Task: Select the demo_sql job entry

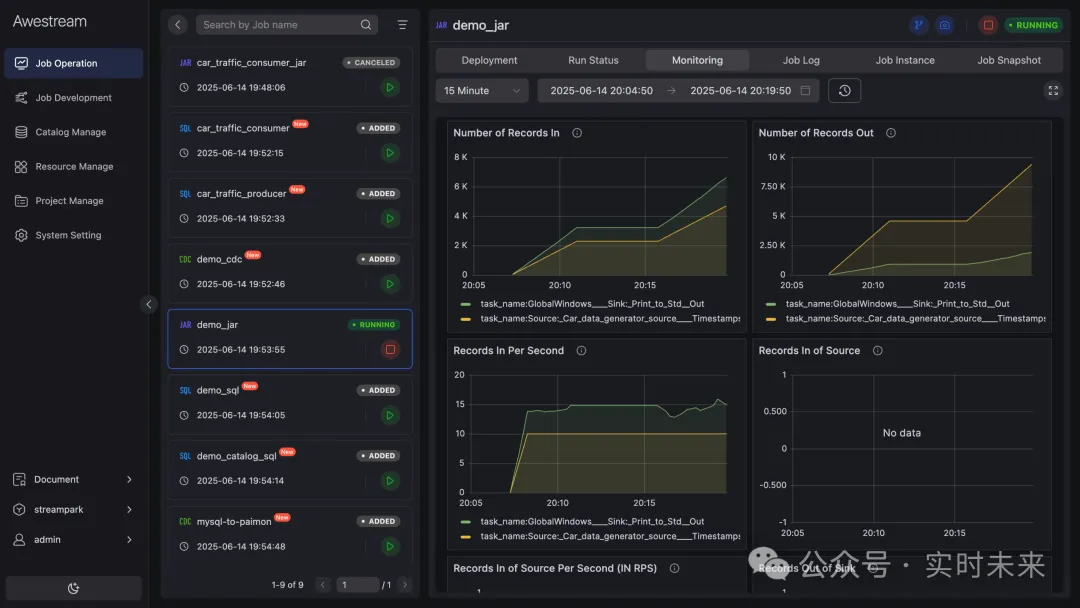Action: 290,403
